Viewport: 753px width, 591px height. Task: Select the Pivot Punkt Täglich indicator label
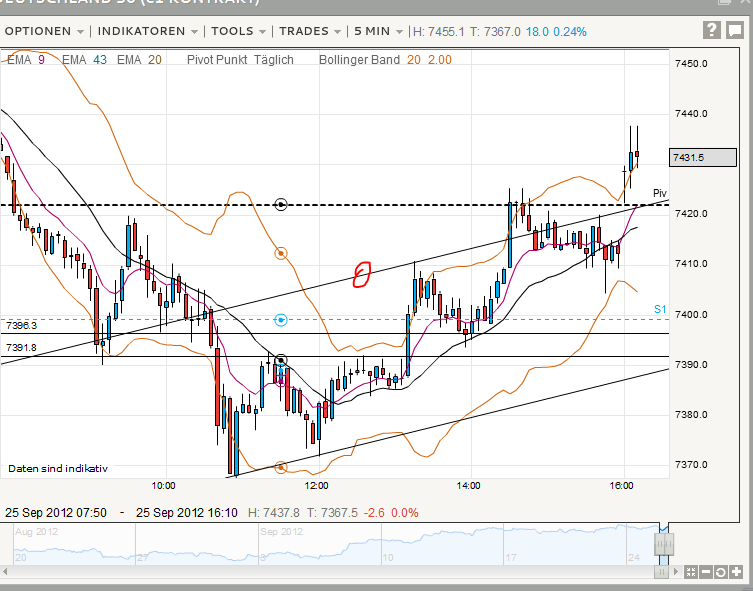[x=240, y=60]
